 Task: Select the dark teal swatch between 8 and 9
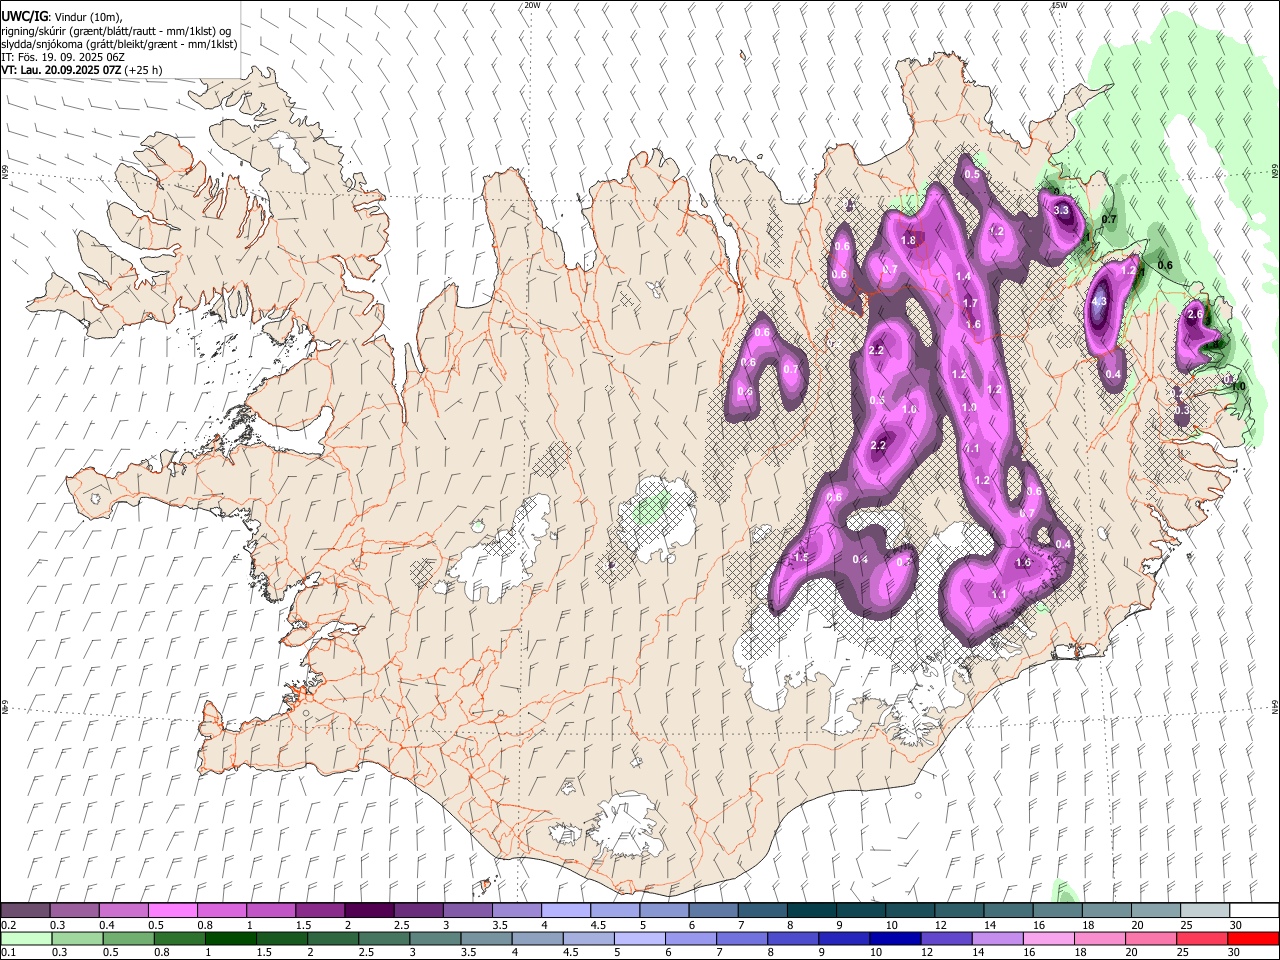click(811, 911)
